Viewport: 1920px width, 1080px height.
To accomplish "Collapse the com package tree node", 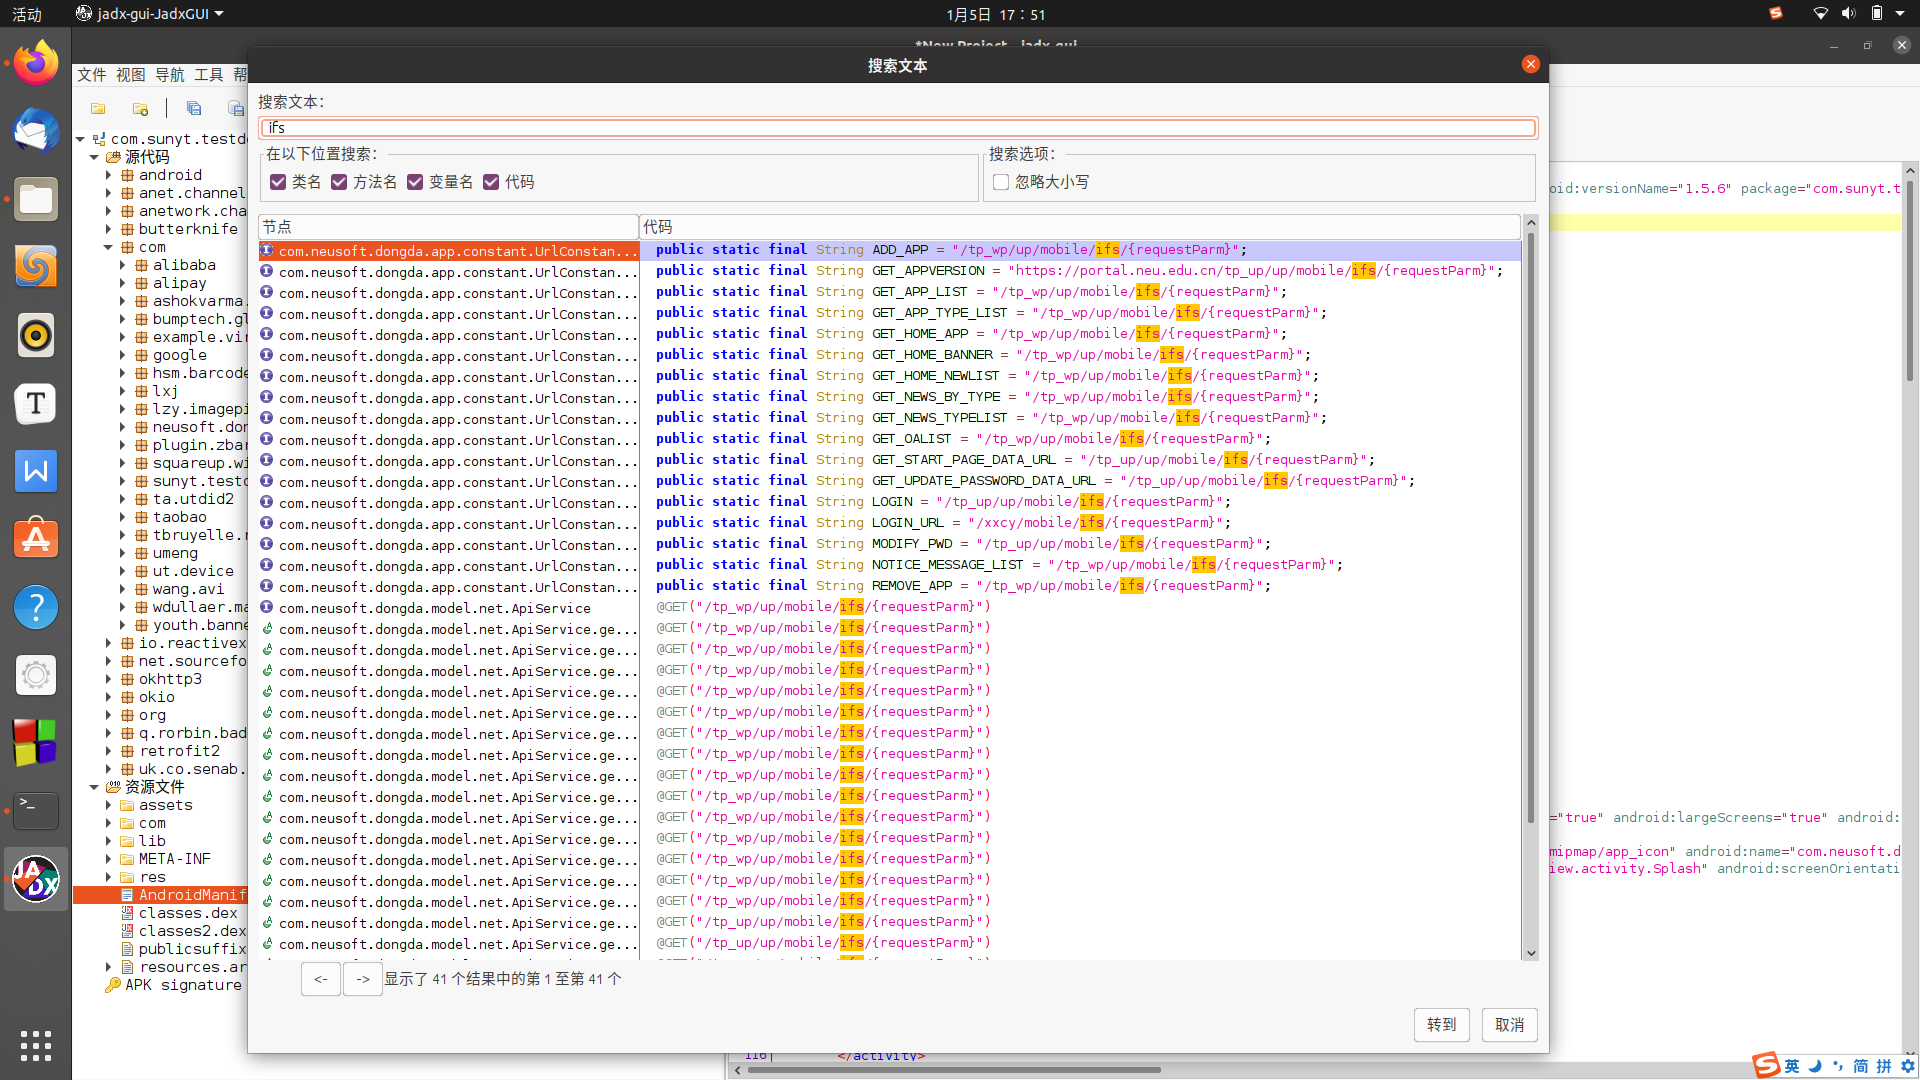I will tap(108, 247).
